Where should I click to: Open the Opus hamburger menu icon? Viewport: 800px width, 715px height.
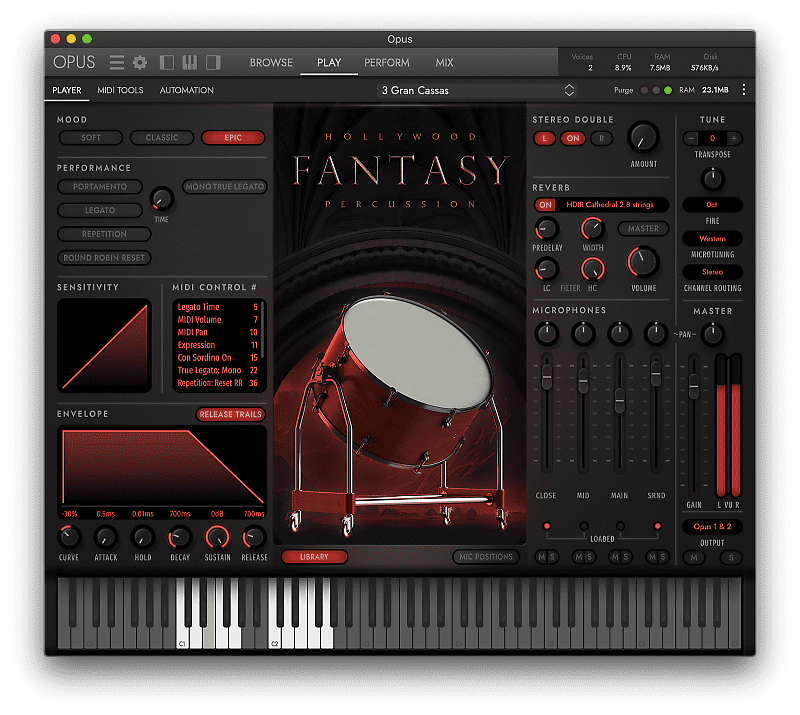[117, 62]
